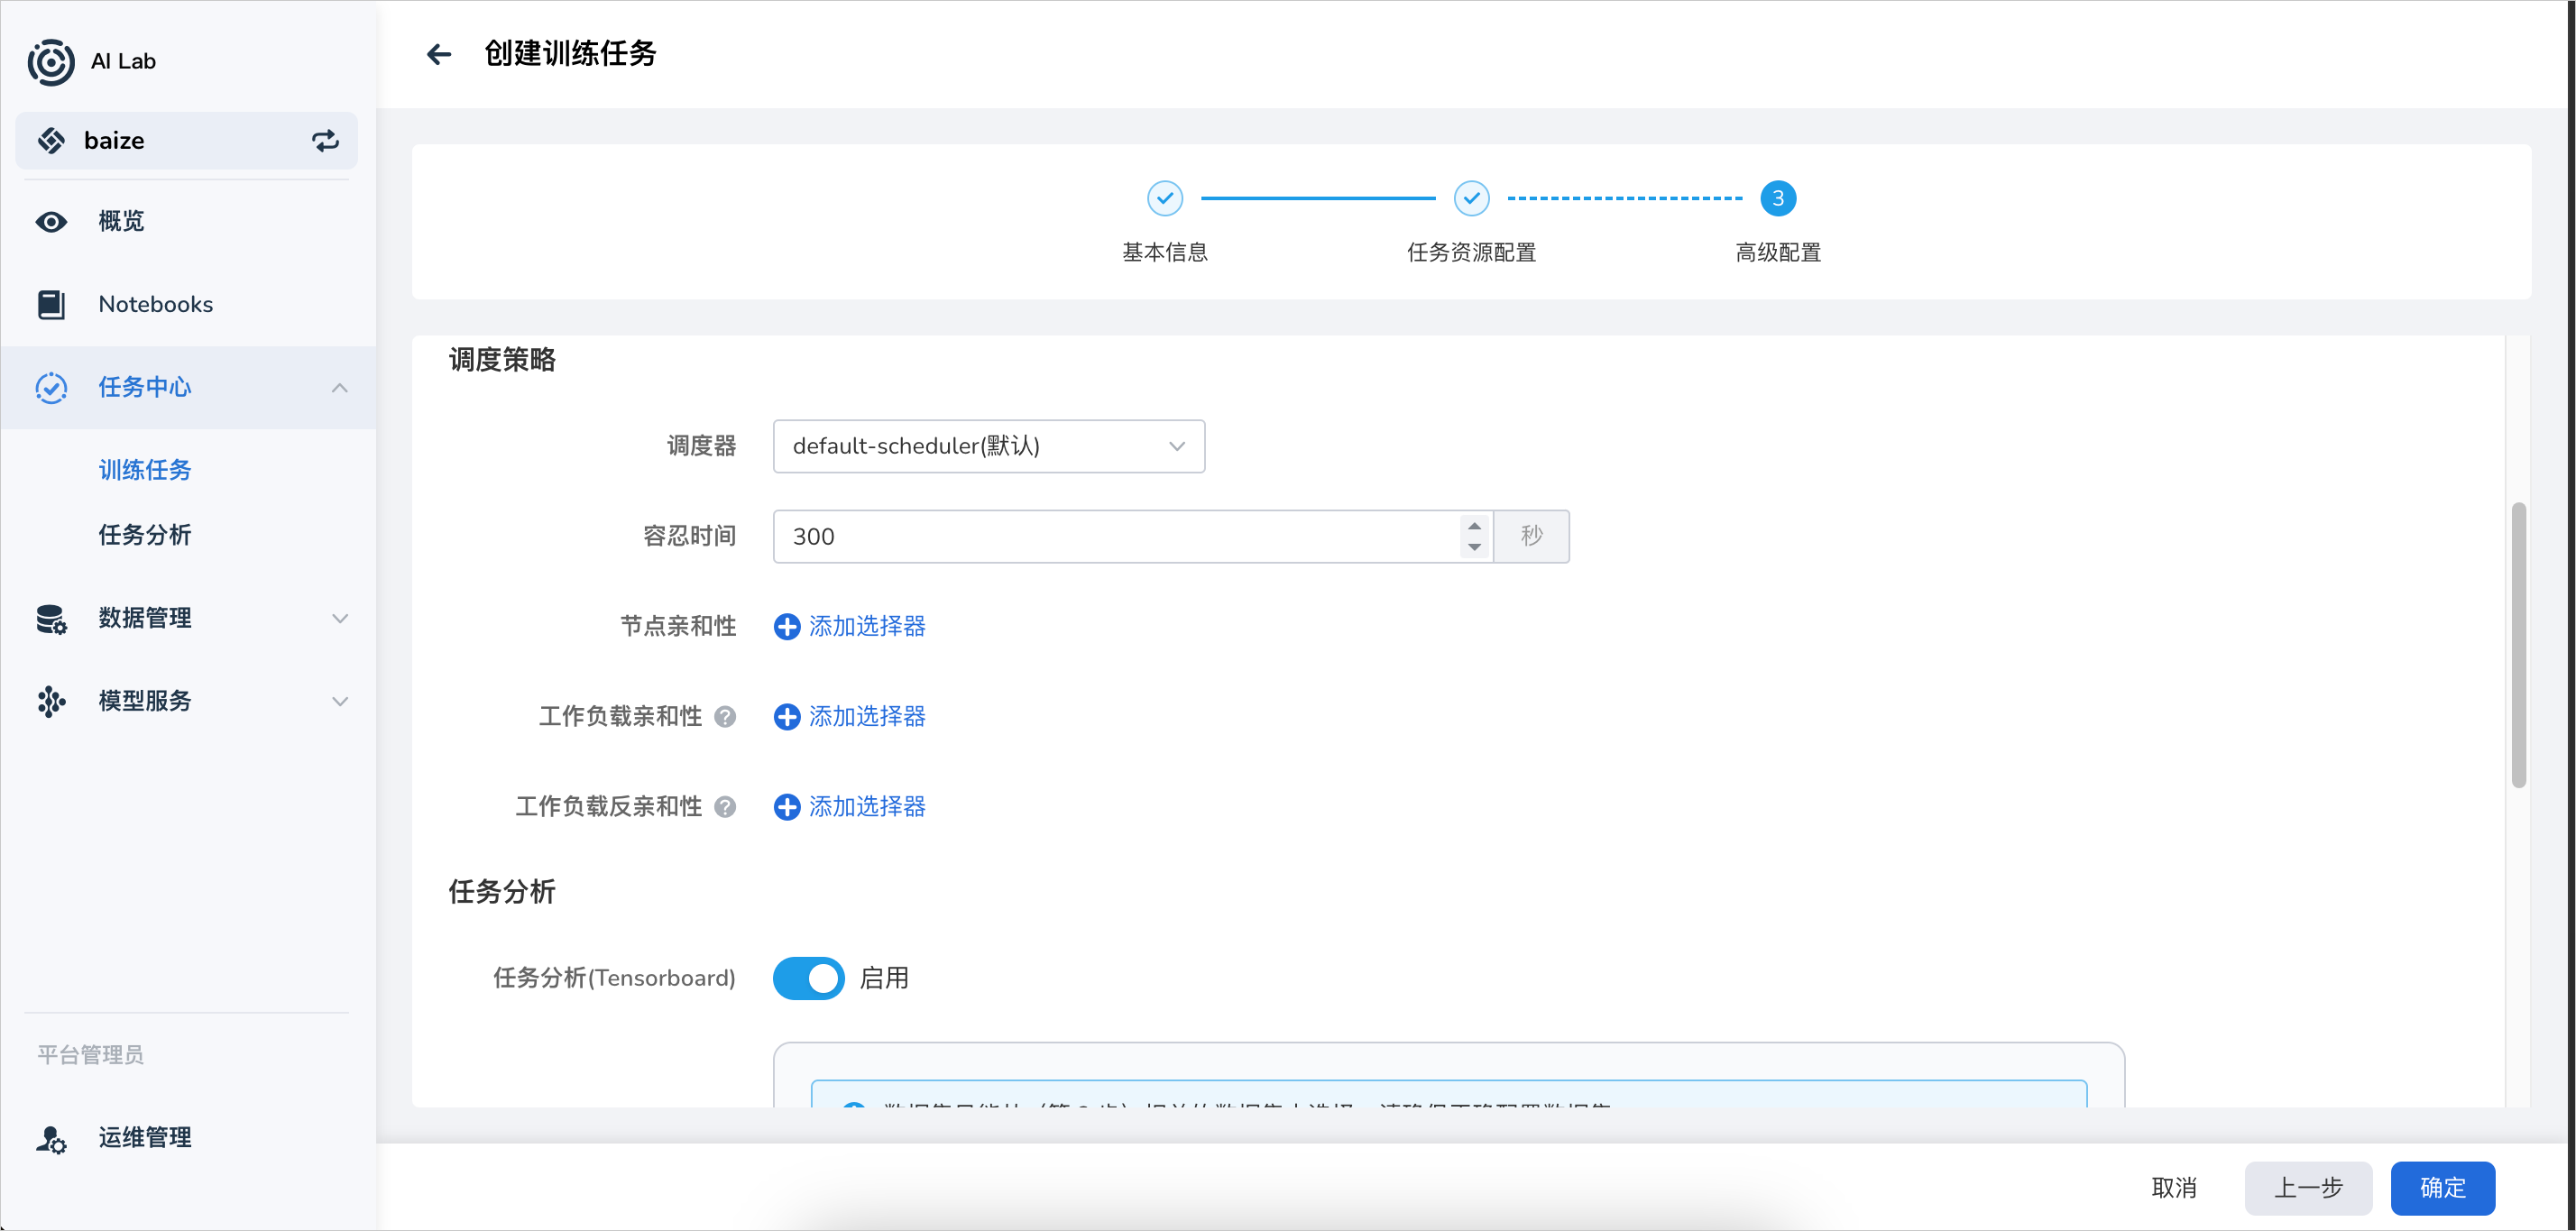Open 运维管理 in the sidebar

[x=188, y=1138]
